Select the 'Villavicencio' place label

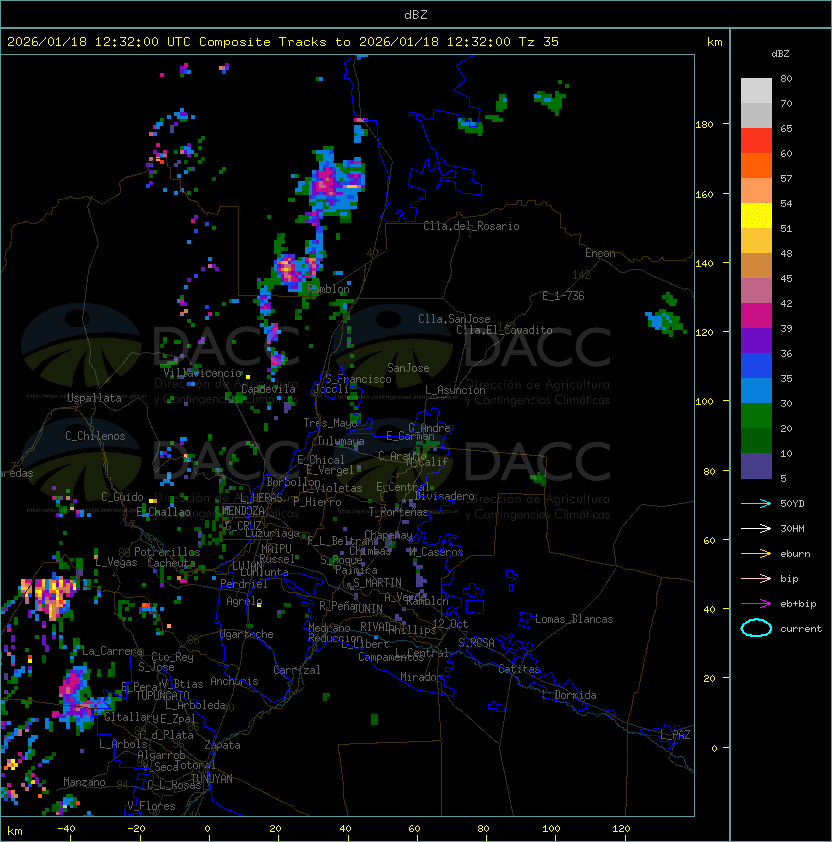click(202, 373)
